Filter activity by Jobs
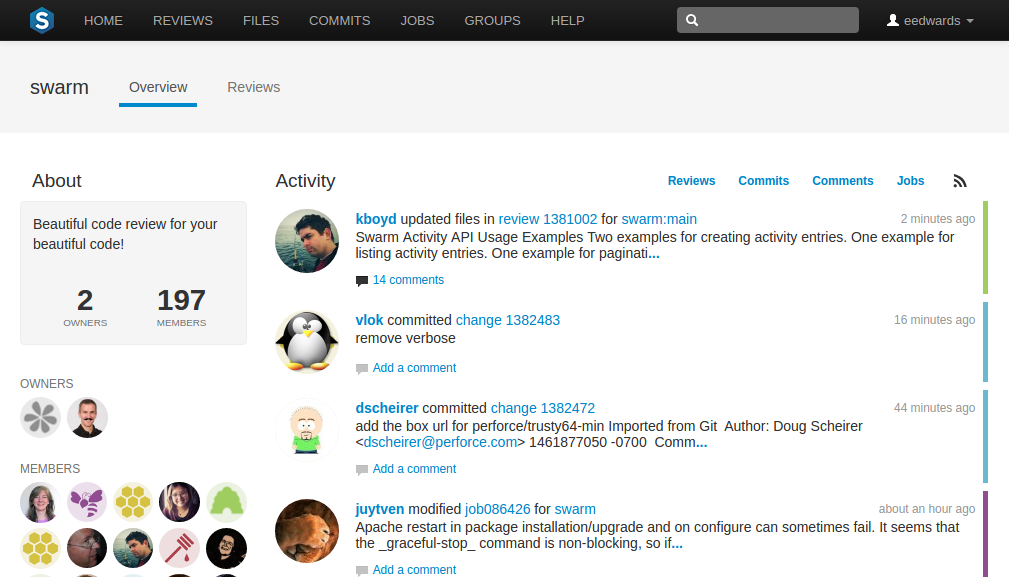Image resolution: width=1009 pixels, height=577 pixels. [910, 181]
